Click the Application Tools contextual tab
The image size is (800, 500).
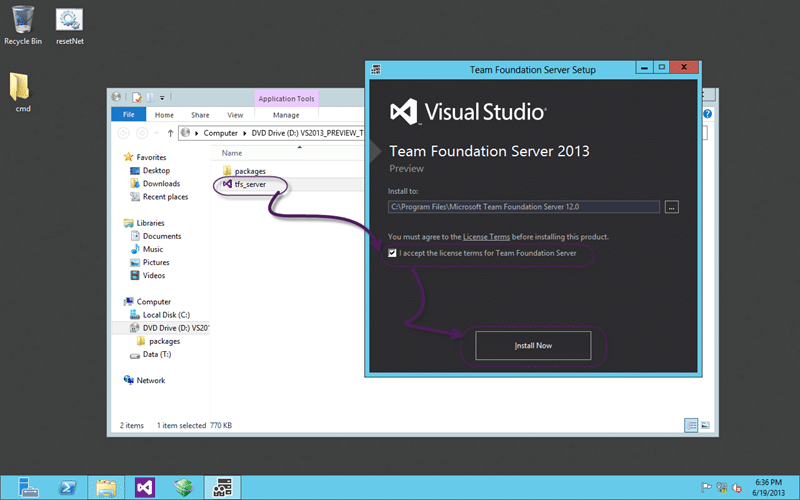tap(286, 98)
